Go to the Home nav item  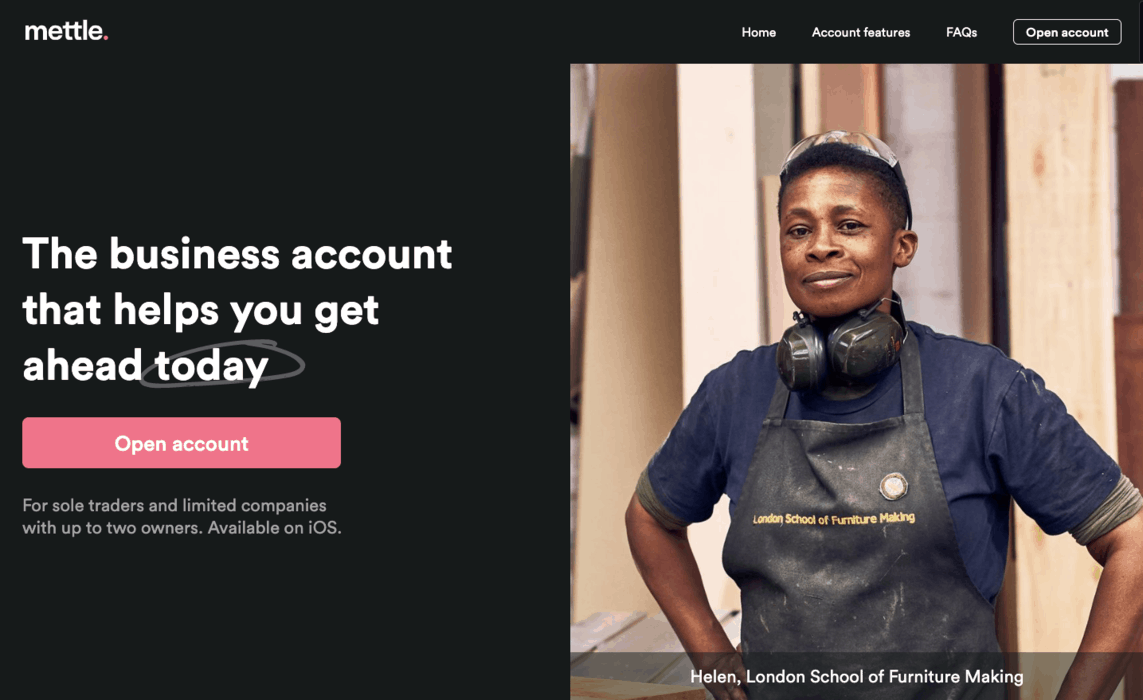758,32
